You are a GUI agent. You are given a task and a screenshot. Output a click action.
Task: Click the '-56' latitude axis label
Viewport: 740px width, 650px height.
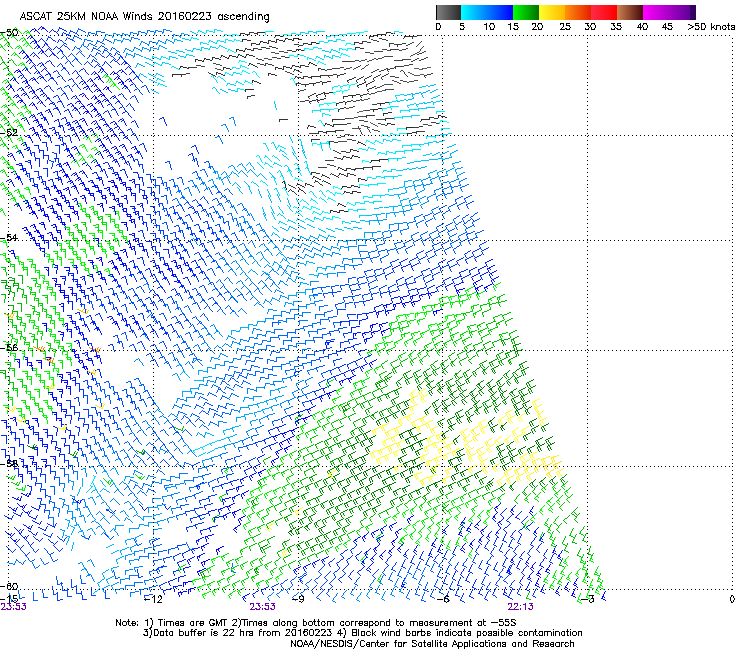[x=9, y=347]
